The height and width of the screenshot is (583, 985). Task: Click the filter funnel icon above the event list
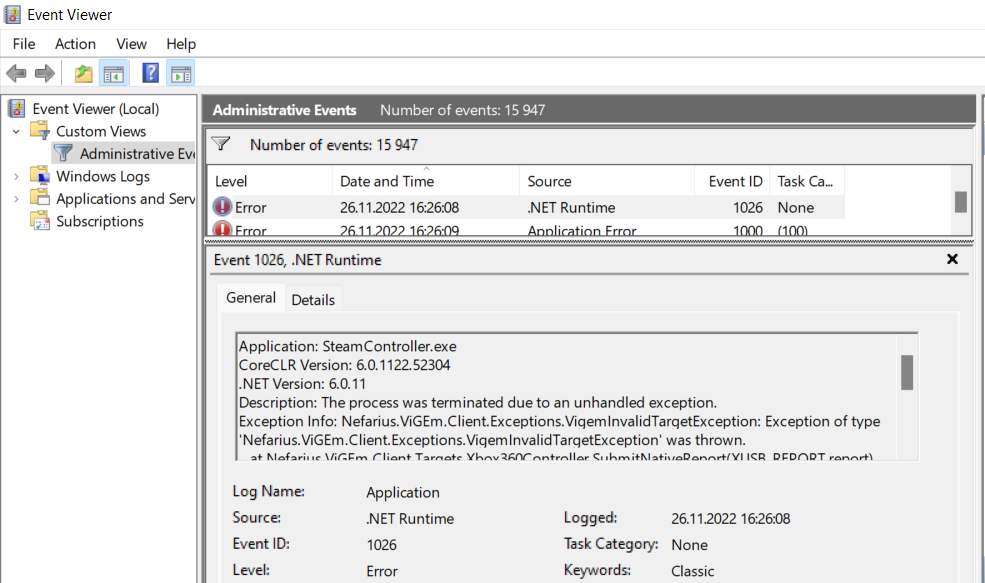tap(222, 144)
